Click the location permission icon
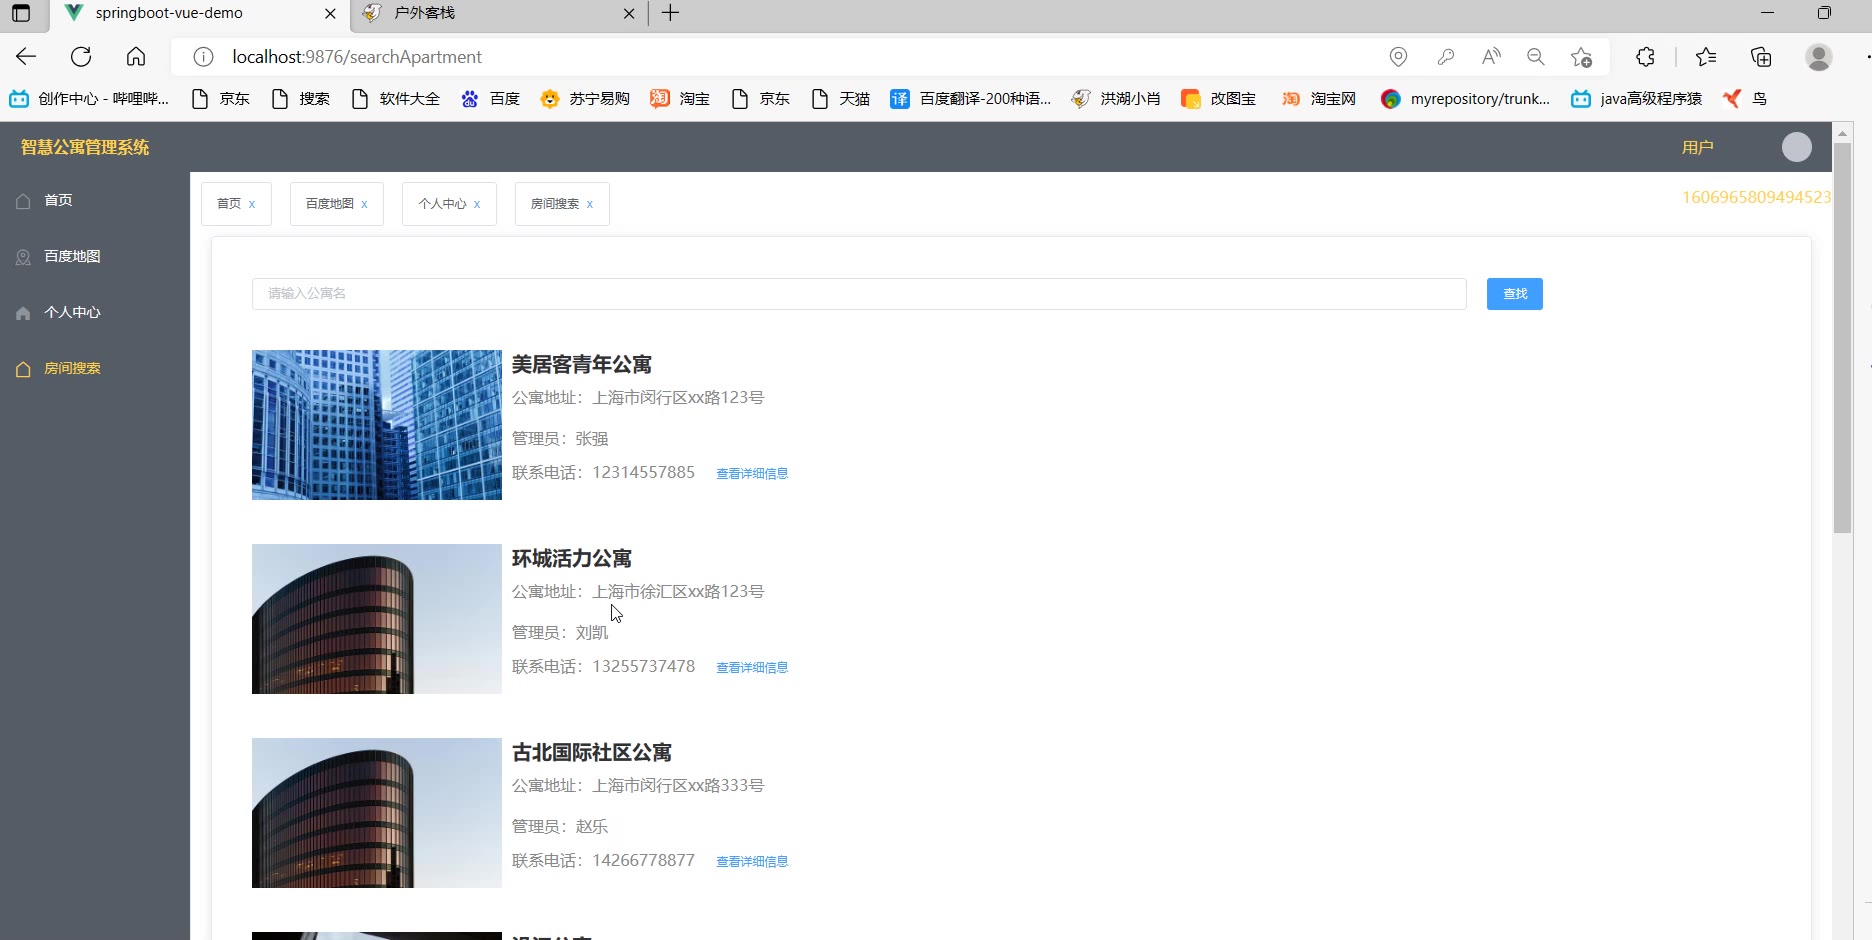Viewport: 1872px width, 940px height. [1399, 57]
